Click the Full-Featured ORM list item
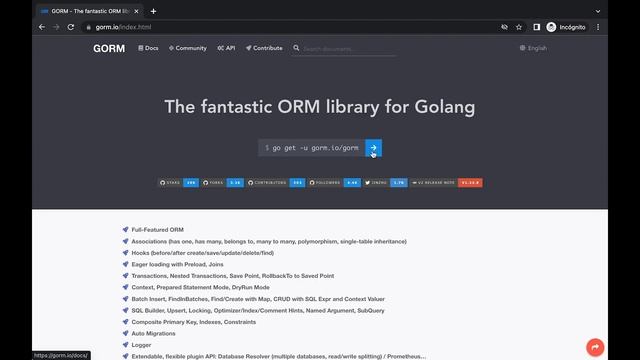The height and width of the screenshot is (360, 640). [158, 230]
